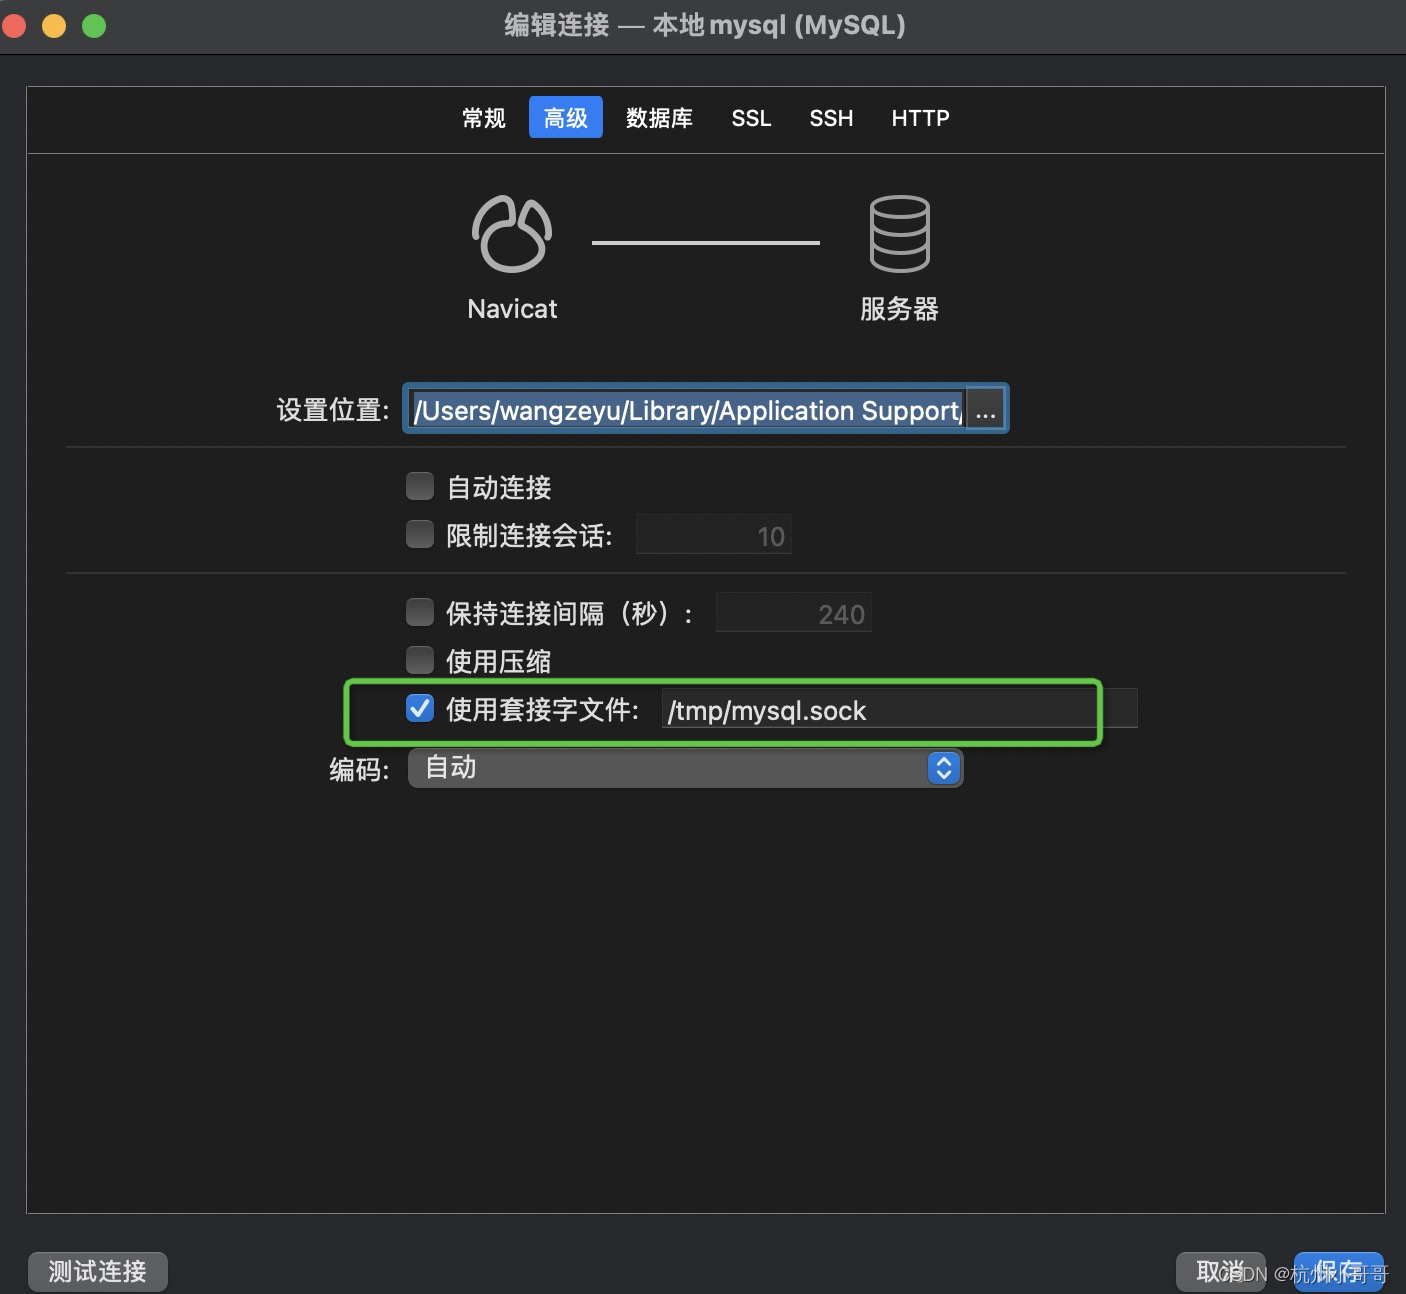The width and height of the screenshot is (1406, 1294).
Task: Click the connection line between Navicat and server
Action: (705, 240)
